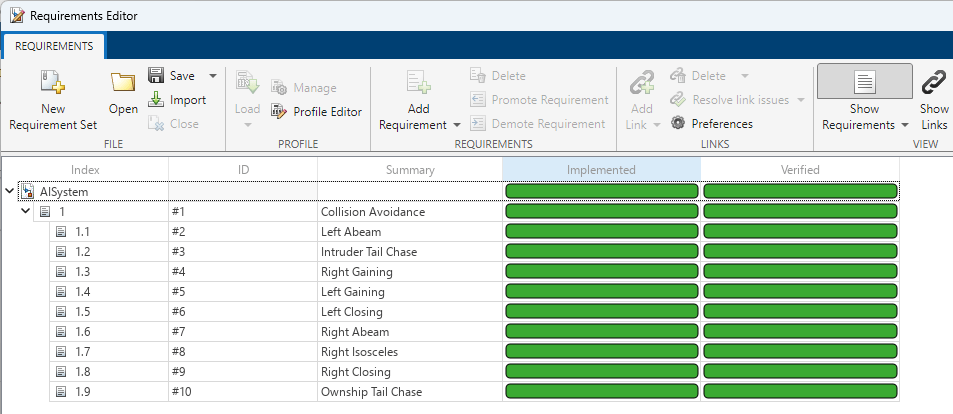Import requirements from external document

pyautogui.click(x=177, y=100)
